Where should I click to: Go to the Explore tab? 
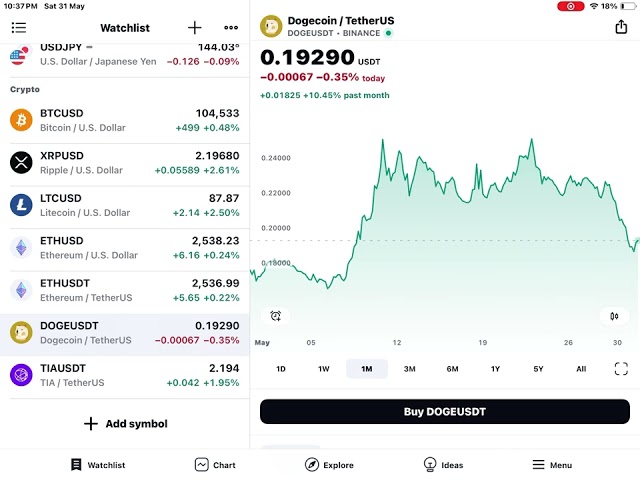[x=329, y=464]
